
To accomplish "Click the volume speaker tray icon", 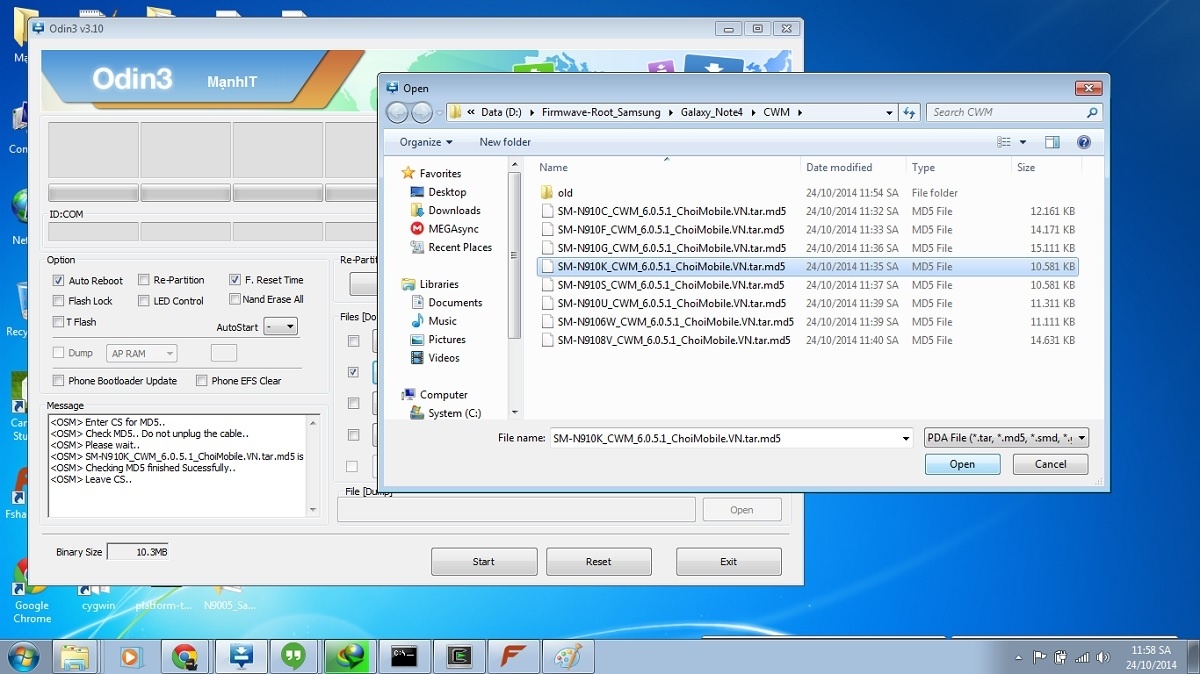I will tap(1103, 657).
